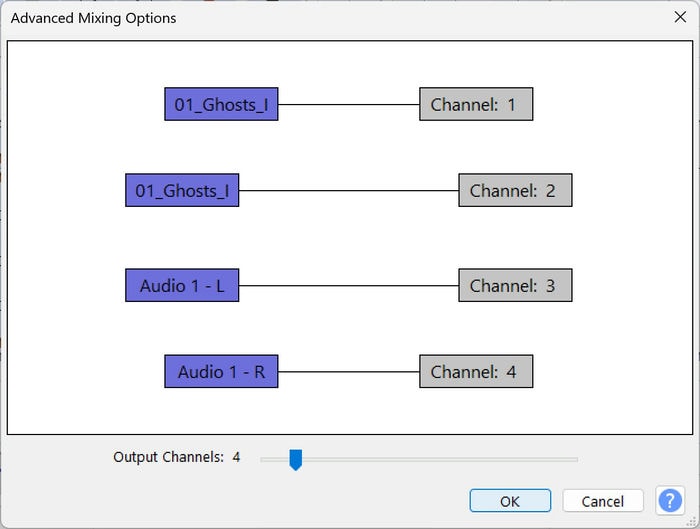700x529 pixels.
Task: Click the link line joining Audio 1 - R to Channel 4
Action: pos(348,372)
